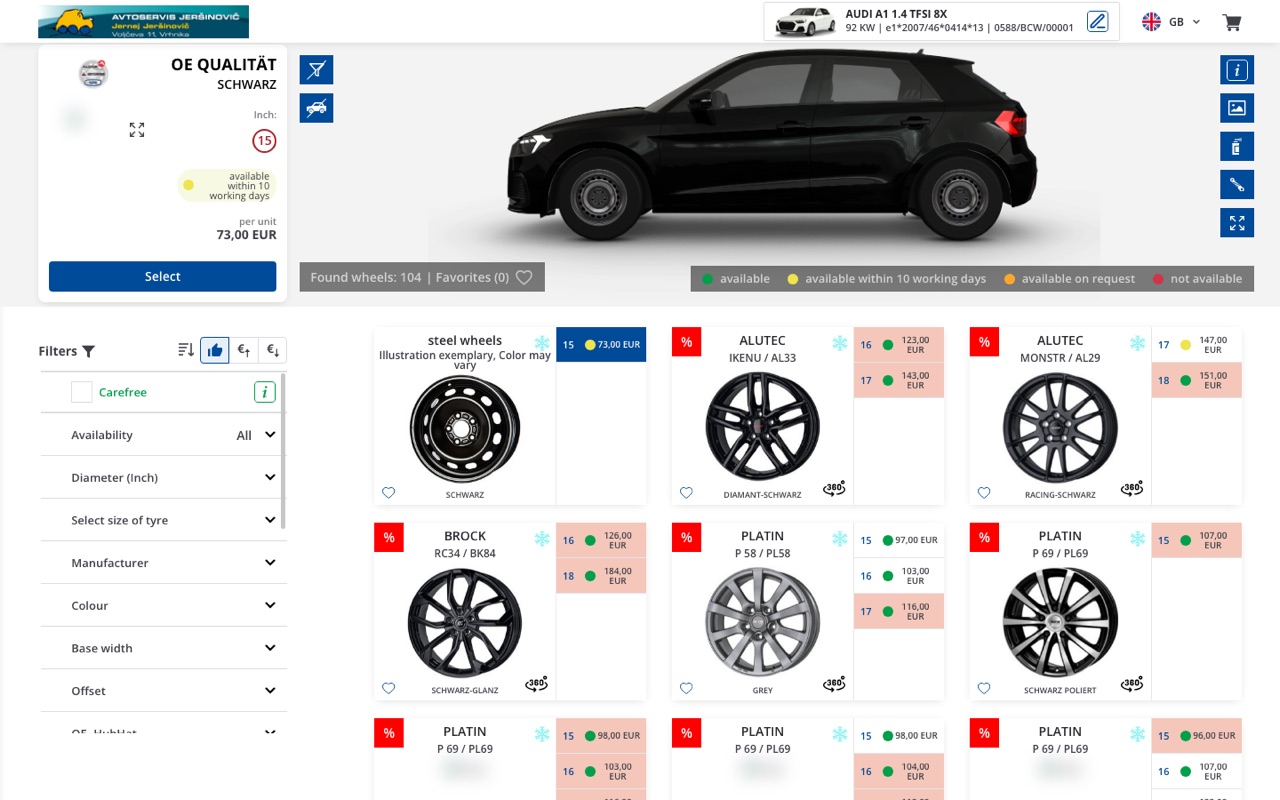The image size is (1280, 800).
Task: Open 360° view of BROCK RC34
Action: click(x=537, y=684)
